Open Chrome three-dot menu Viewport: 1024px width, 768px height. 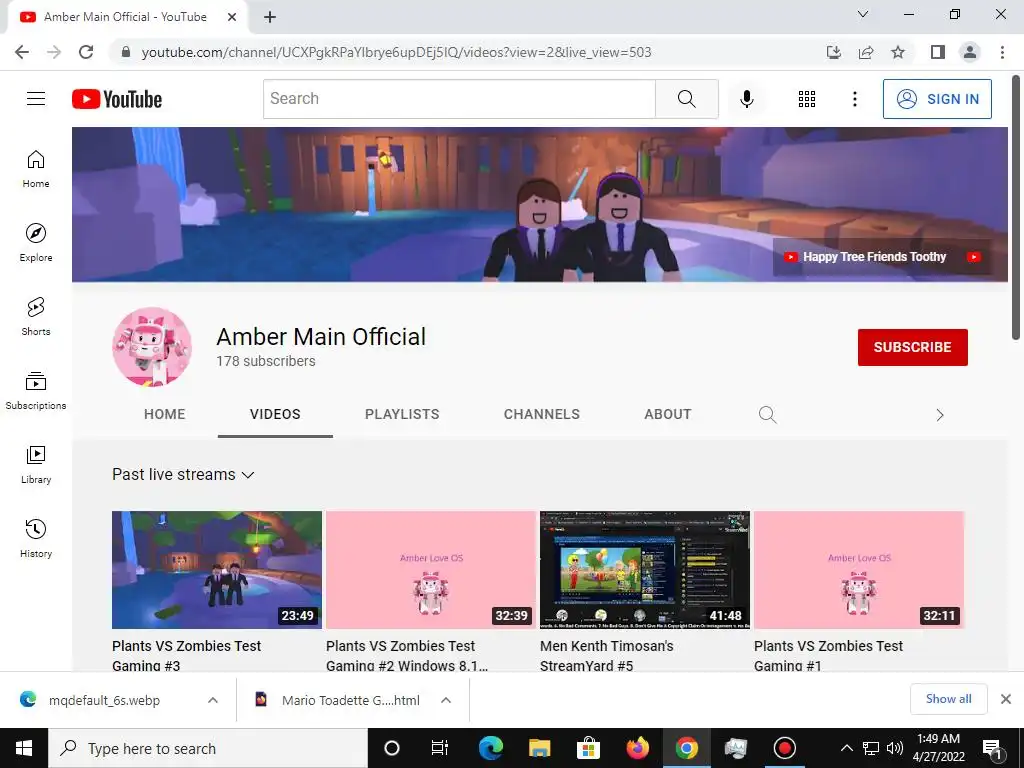1002,52
